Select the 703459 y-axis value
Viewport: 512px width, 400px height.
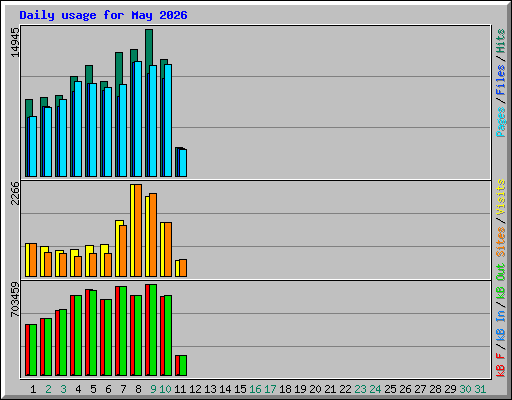point(15,299)
